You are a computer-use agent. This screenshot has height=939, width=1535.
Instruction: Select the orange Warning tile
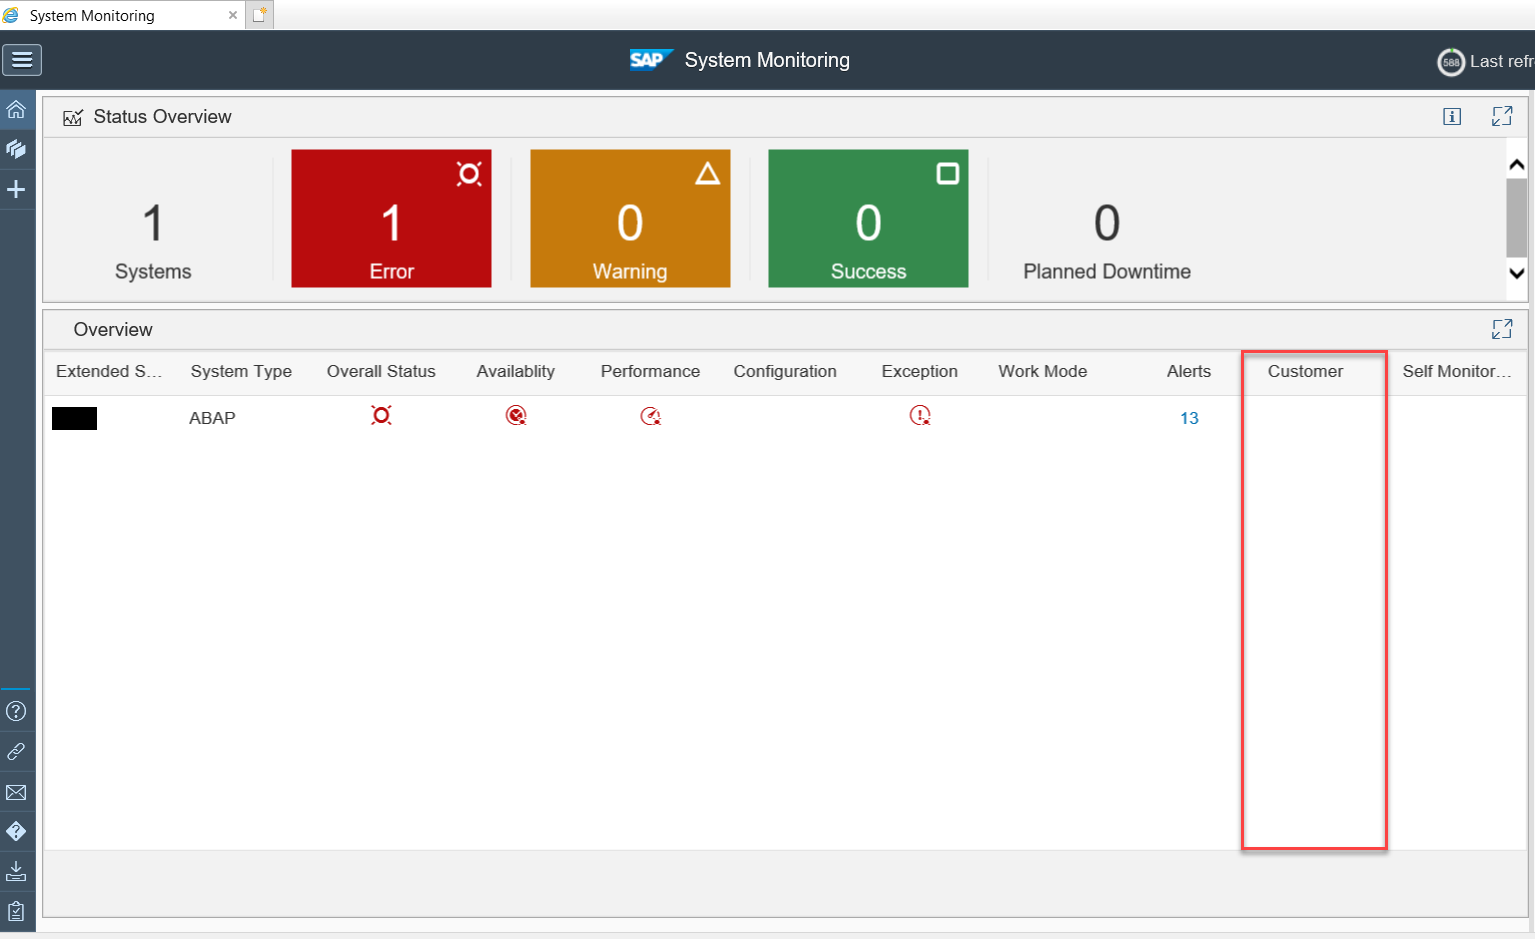pos(630,218)
